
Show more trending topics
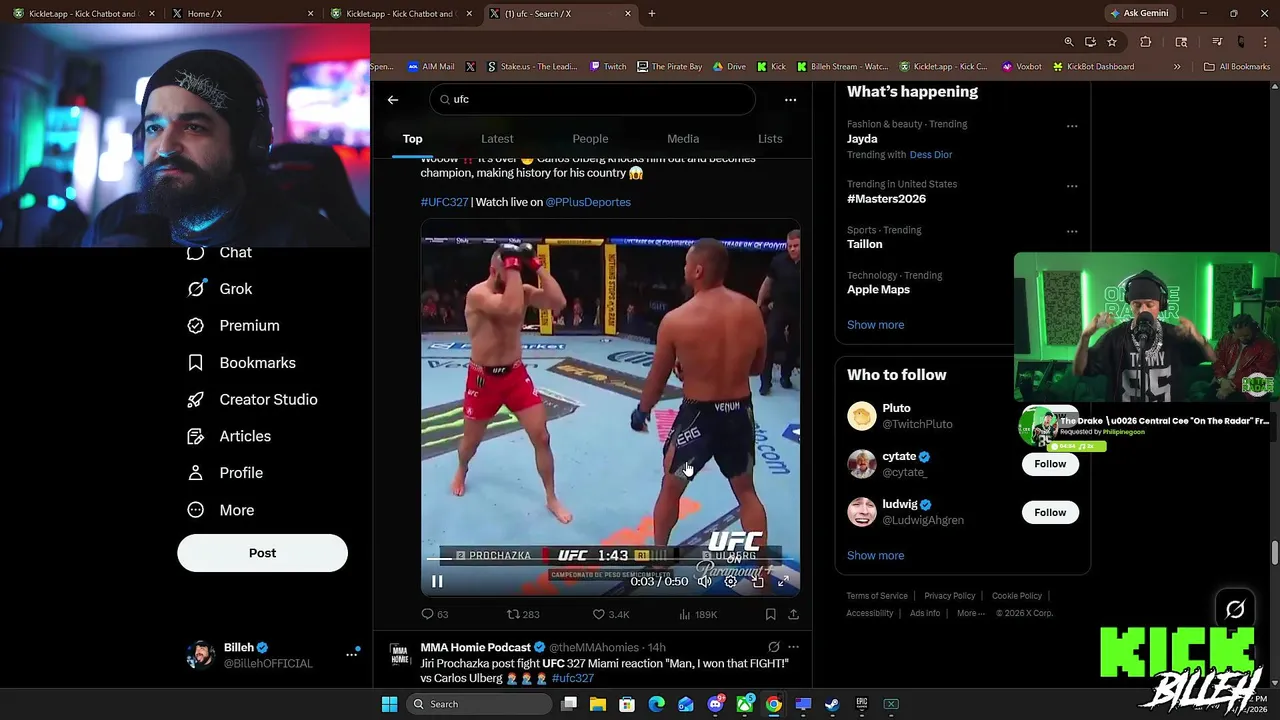click(x=875, y=325)
